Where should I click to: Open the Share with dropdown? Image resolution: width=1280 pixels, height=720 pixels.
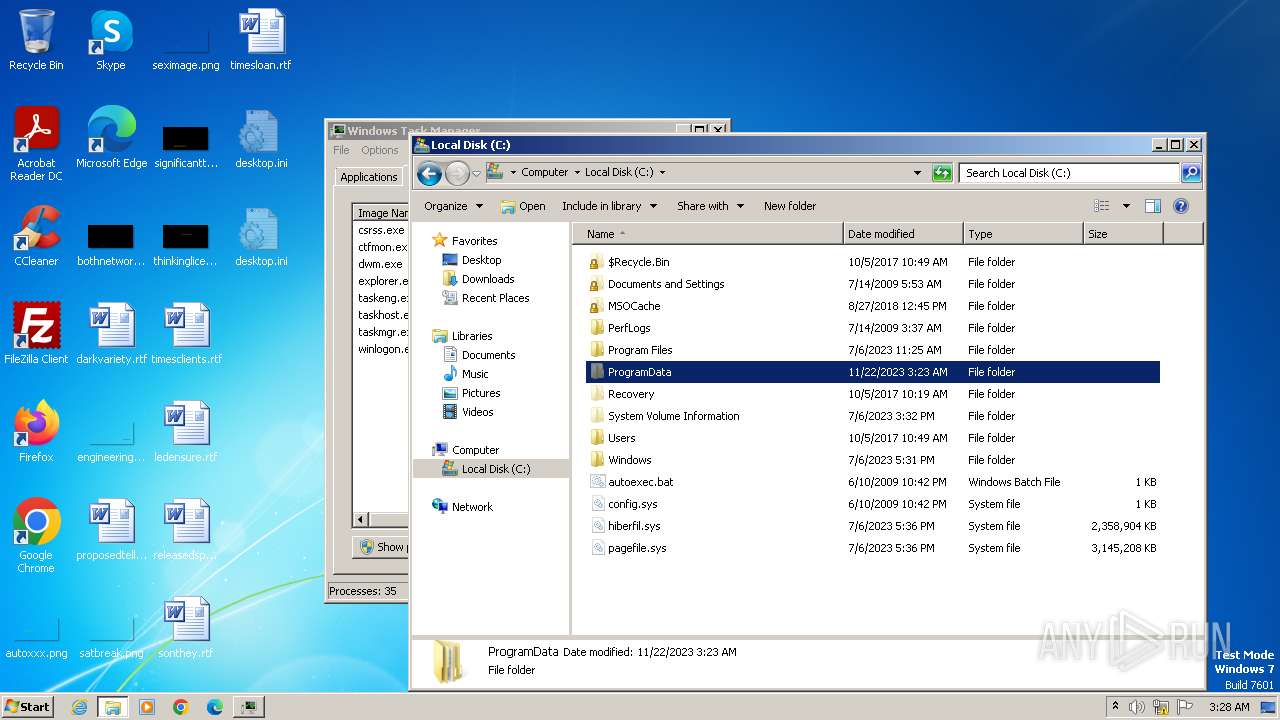click(x=710, y=206)
